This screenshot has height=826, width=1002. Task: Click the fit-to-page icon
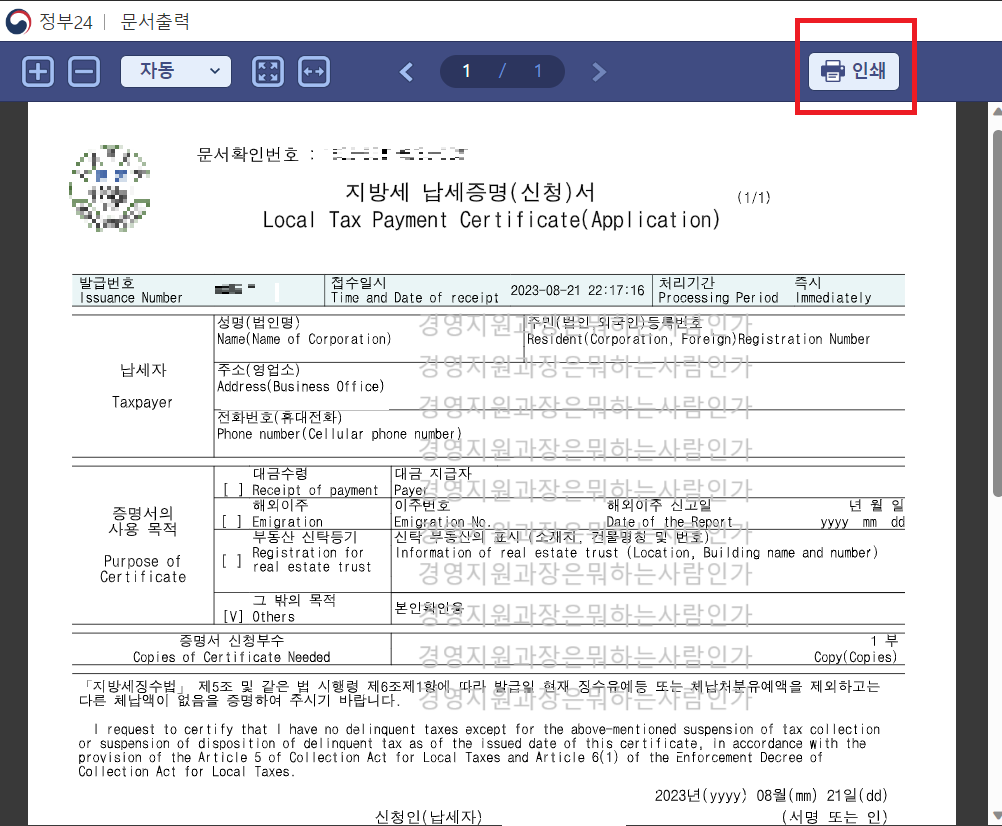click(x=267, y=71)
